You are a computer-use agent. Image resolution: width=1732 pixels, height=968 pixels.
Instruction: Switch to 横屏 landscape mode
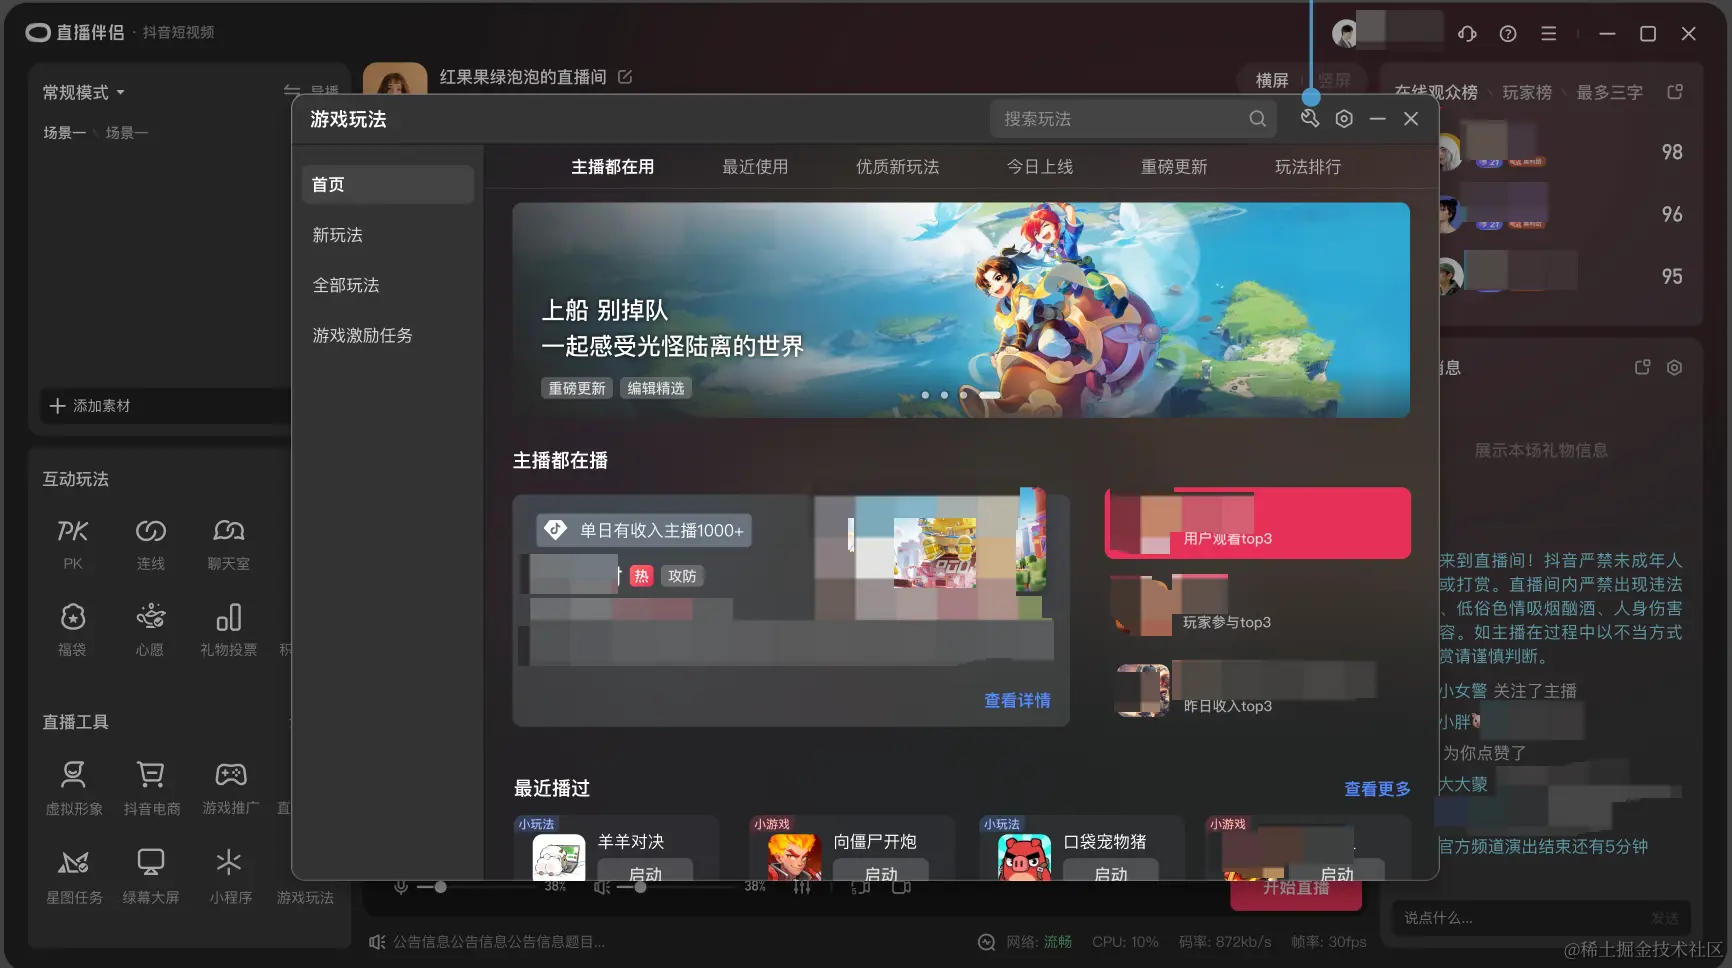tap(1272, 80)
